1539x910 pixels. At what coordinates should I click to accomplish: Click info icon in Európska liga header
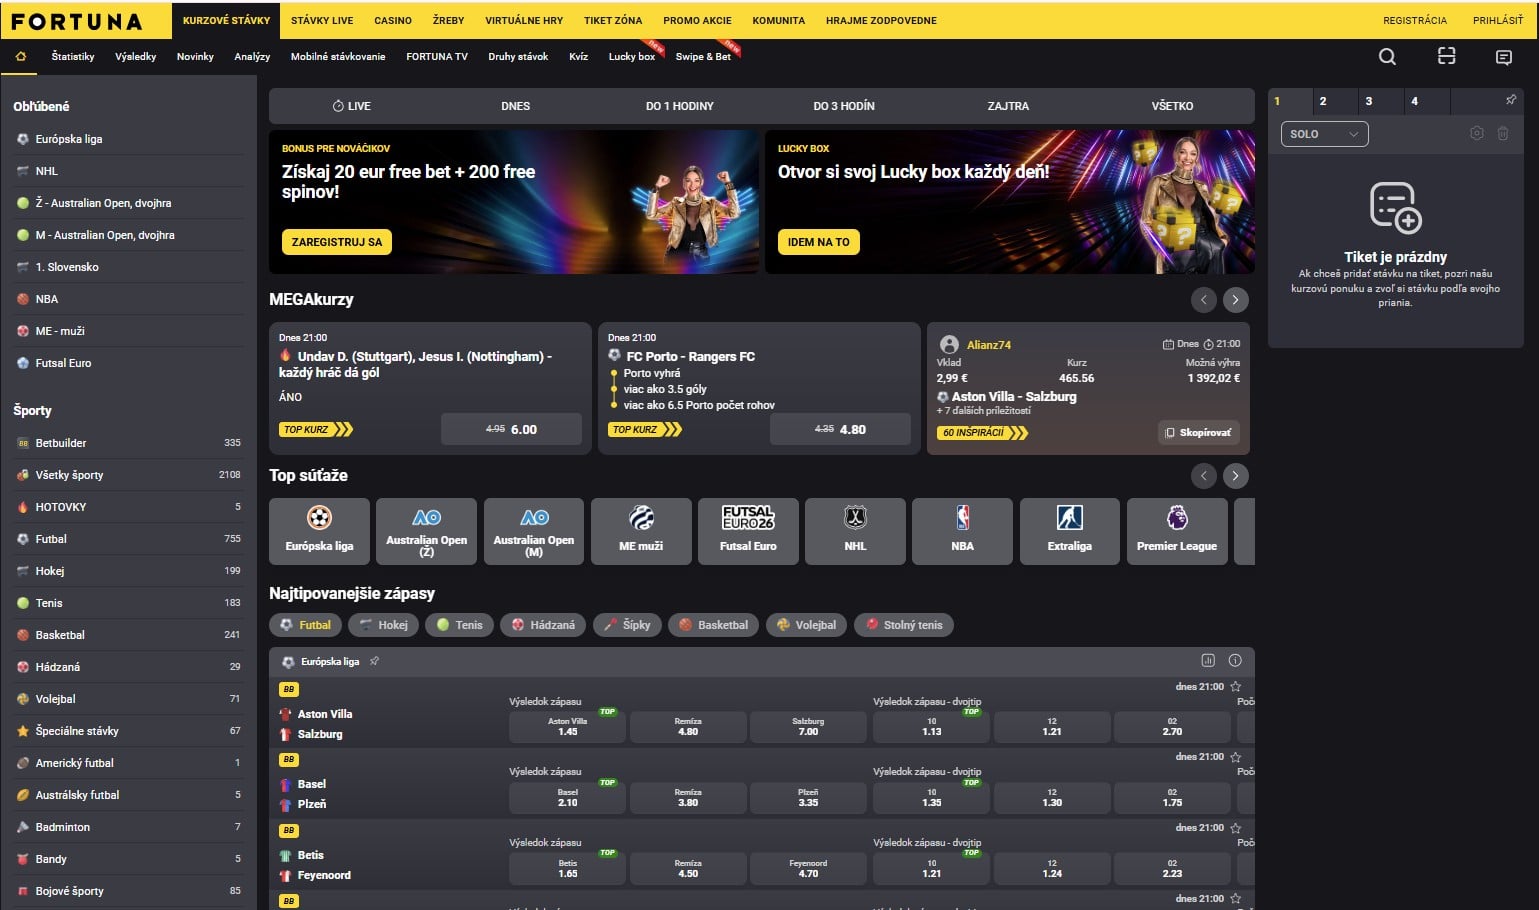pyautogui.click(x=1235, y=661)
